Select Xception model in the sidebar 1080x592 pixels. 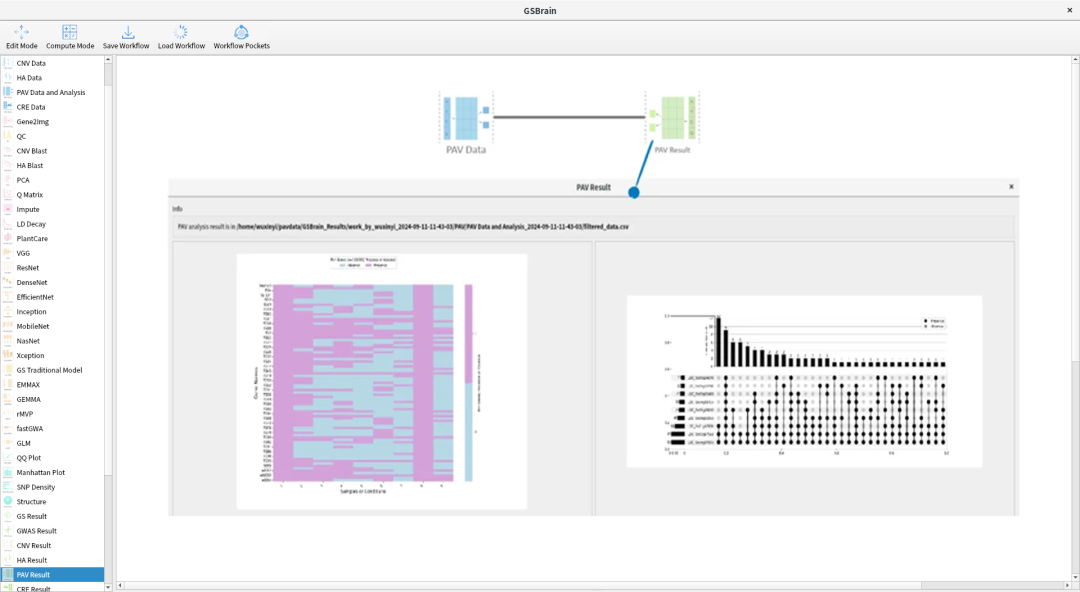[52, 356]
